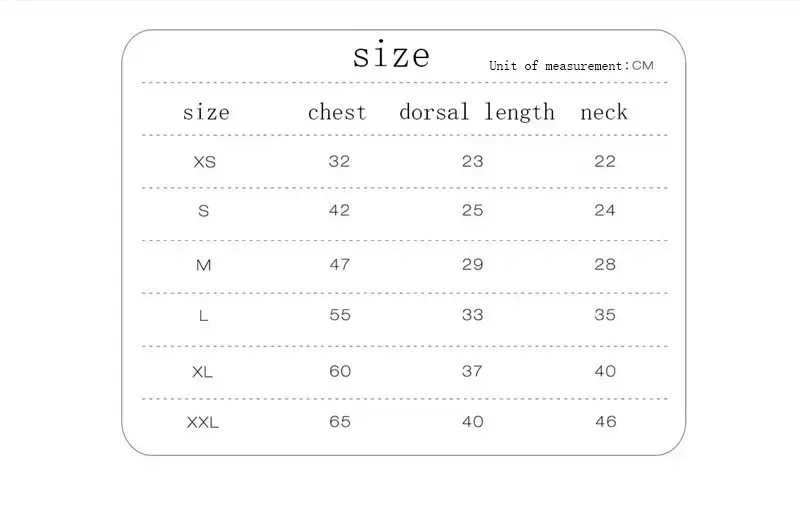800x509 pixels.
Task: Click the M size row label
Action: (204, 265)
